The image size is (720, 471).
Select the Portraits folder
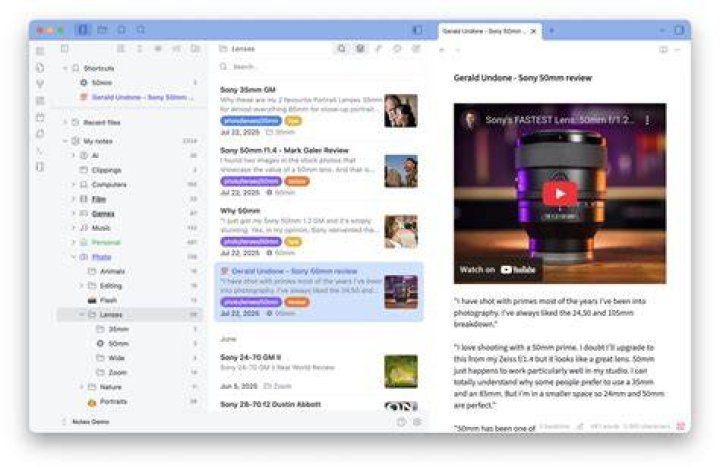(x=129, y=402)
